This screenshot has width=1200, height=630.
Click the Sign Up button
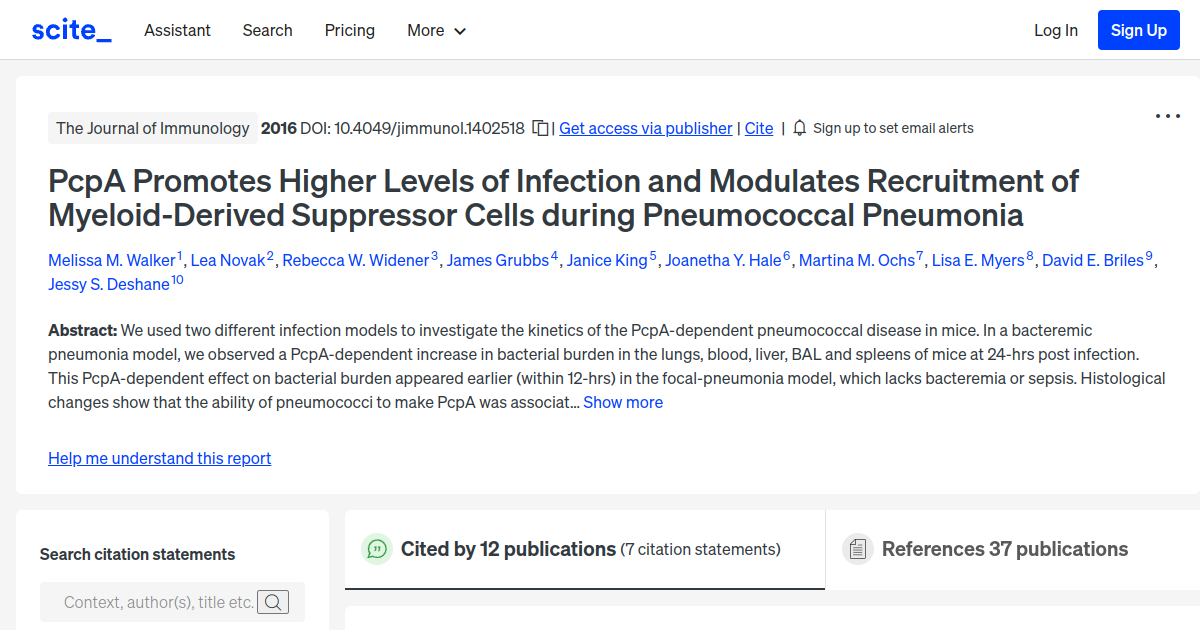coord(1138,30)
